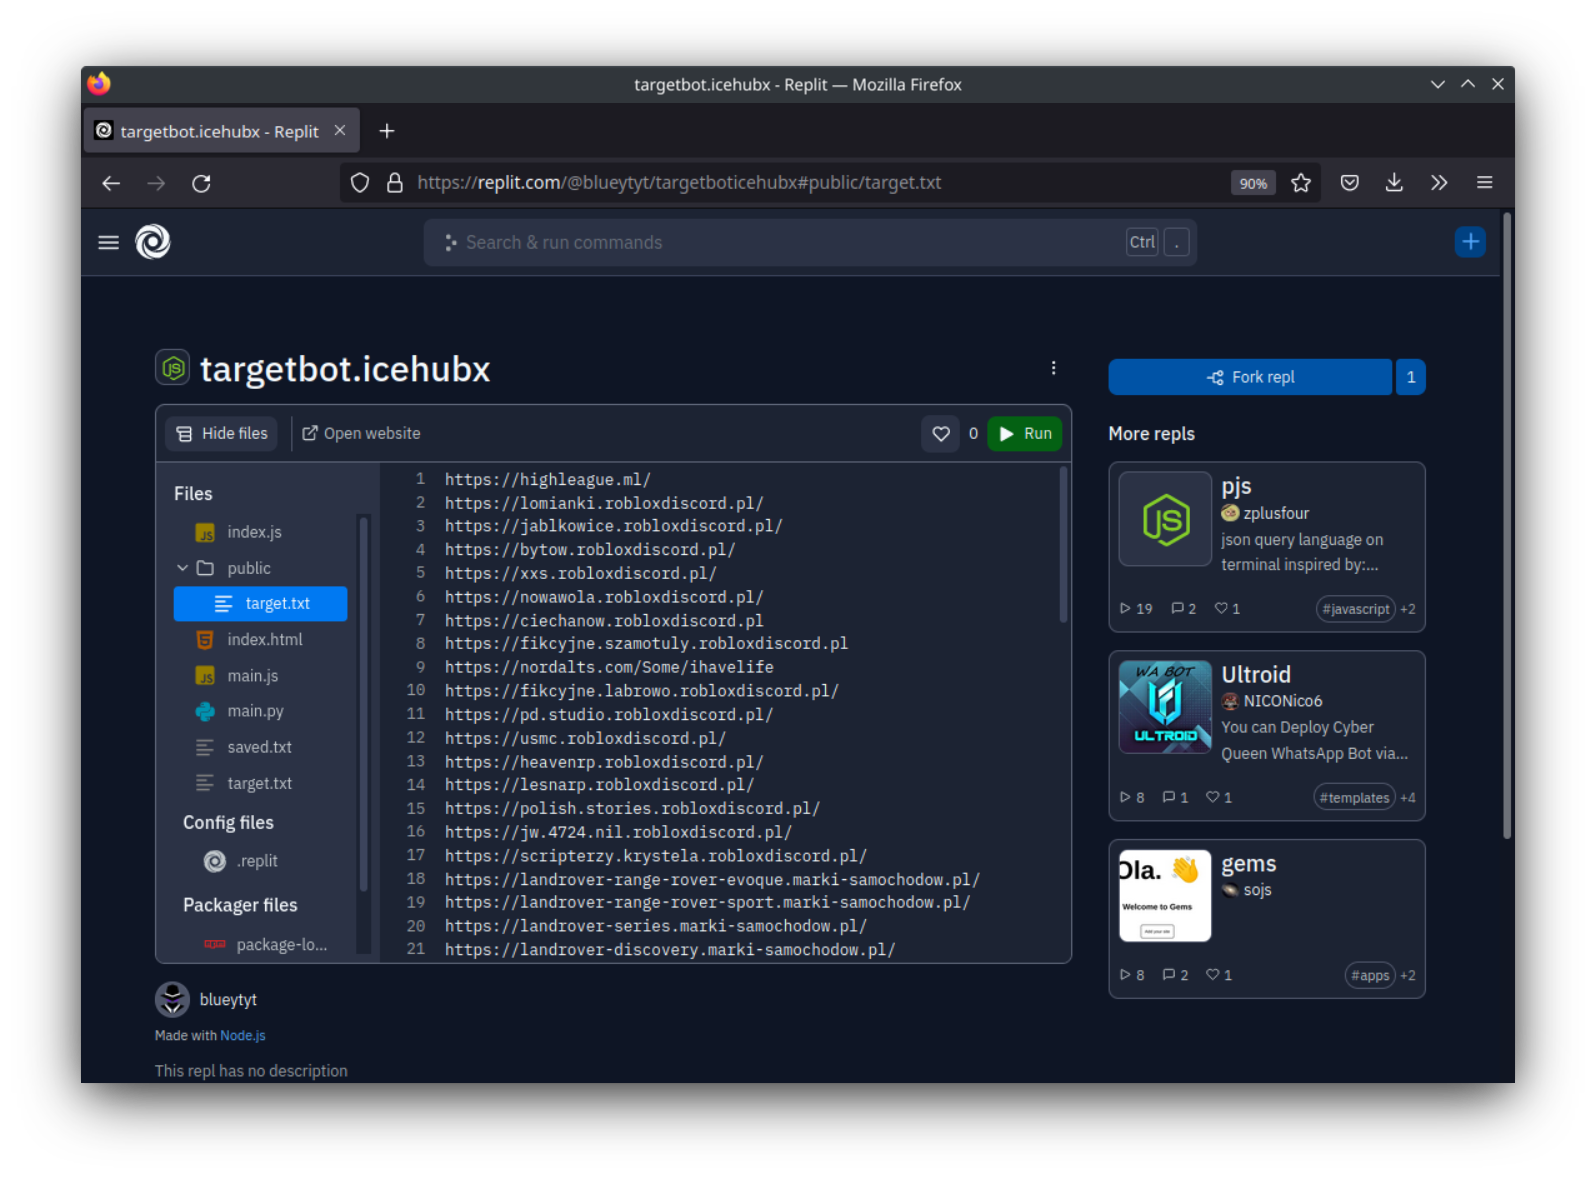This screenshot has height=1179, width=1596.
Task: Click the code editor vertical scrollbar
Action: pos(1063,545)
